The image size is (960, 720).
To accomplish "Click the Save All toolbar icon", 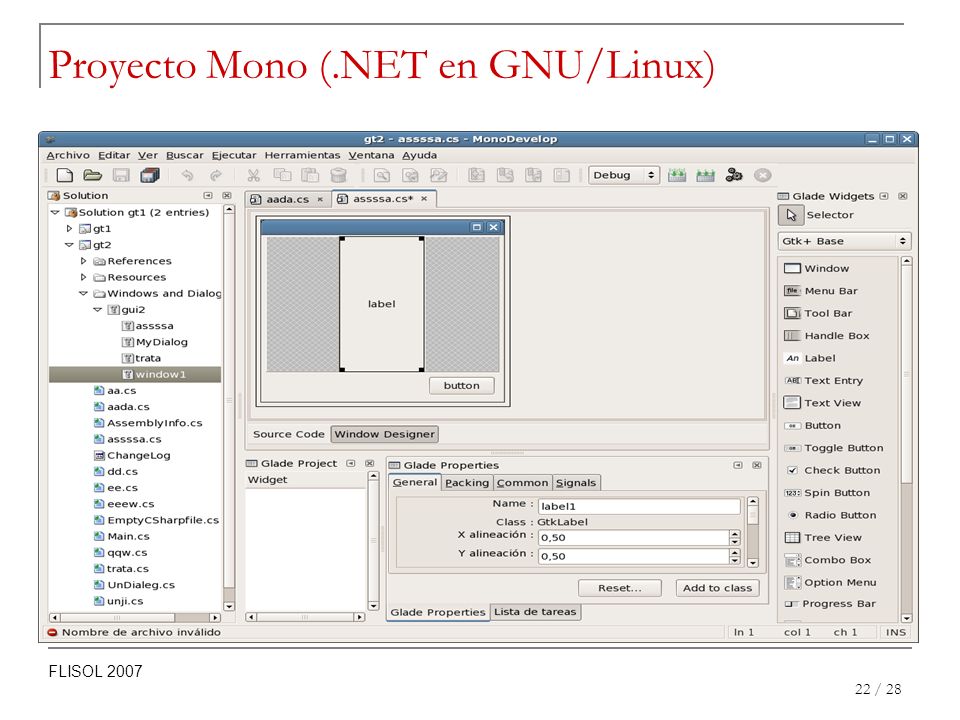I will pos(150,175).
